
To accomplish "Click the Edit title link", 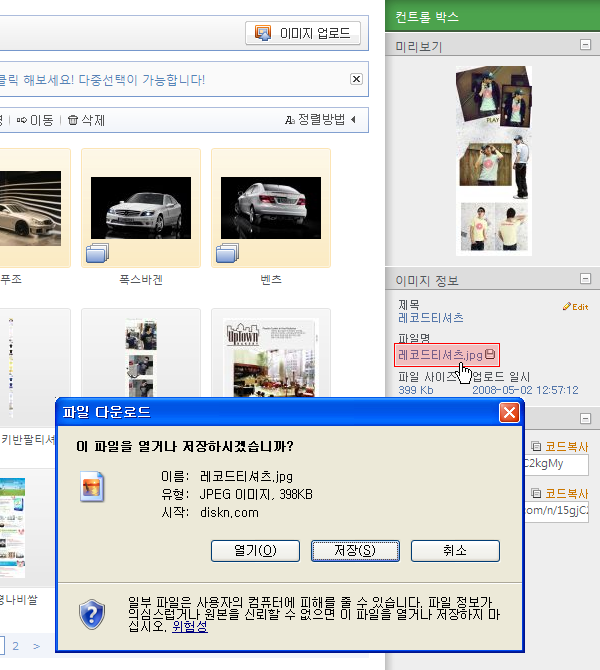I will (576, 307).
